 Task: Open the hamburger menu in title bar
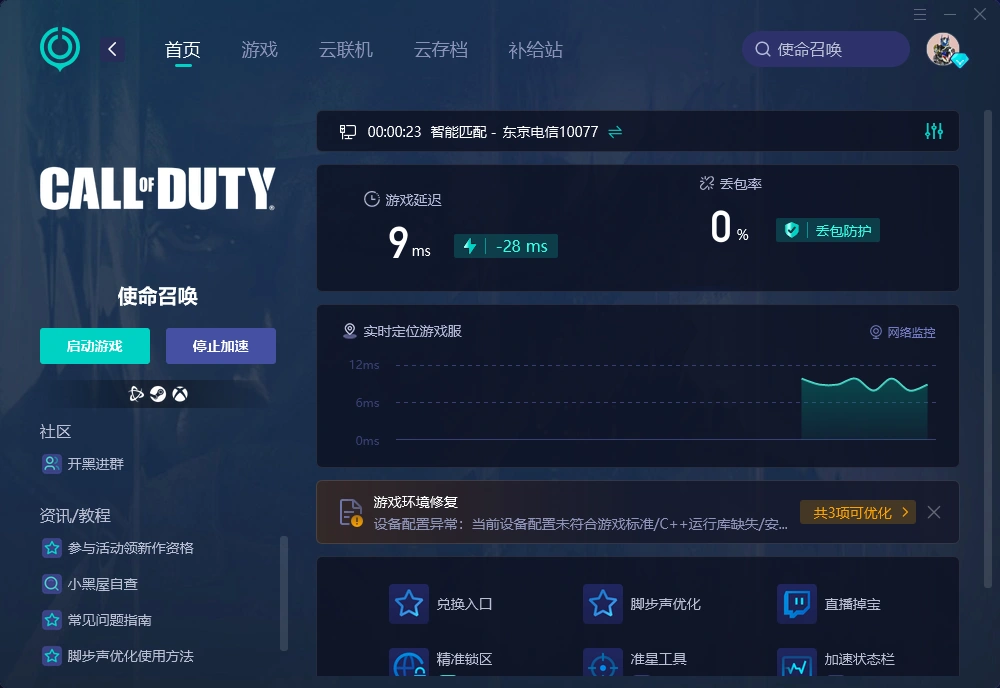pyautogui.click(x=920, y=14)
